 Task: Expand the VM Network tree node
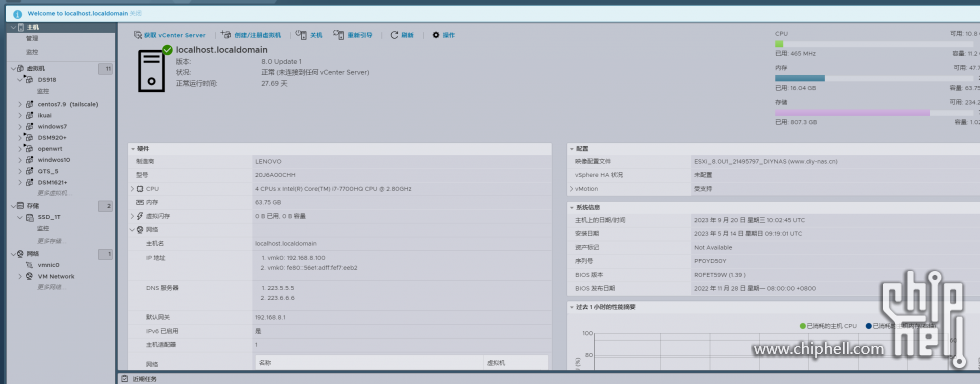pos(20,276)
